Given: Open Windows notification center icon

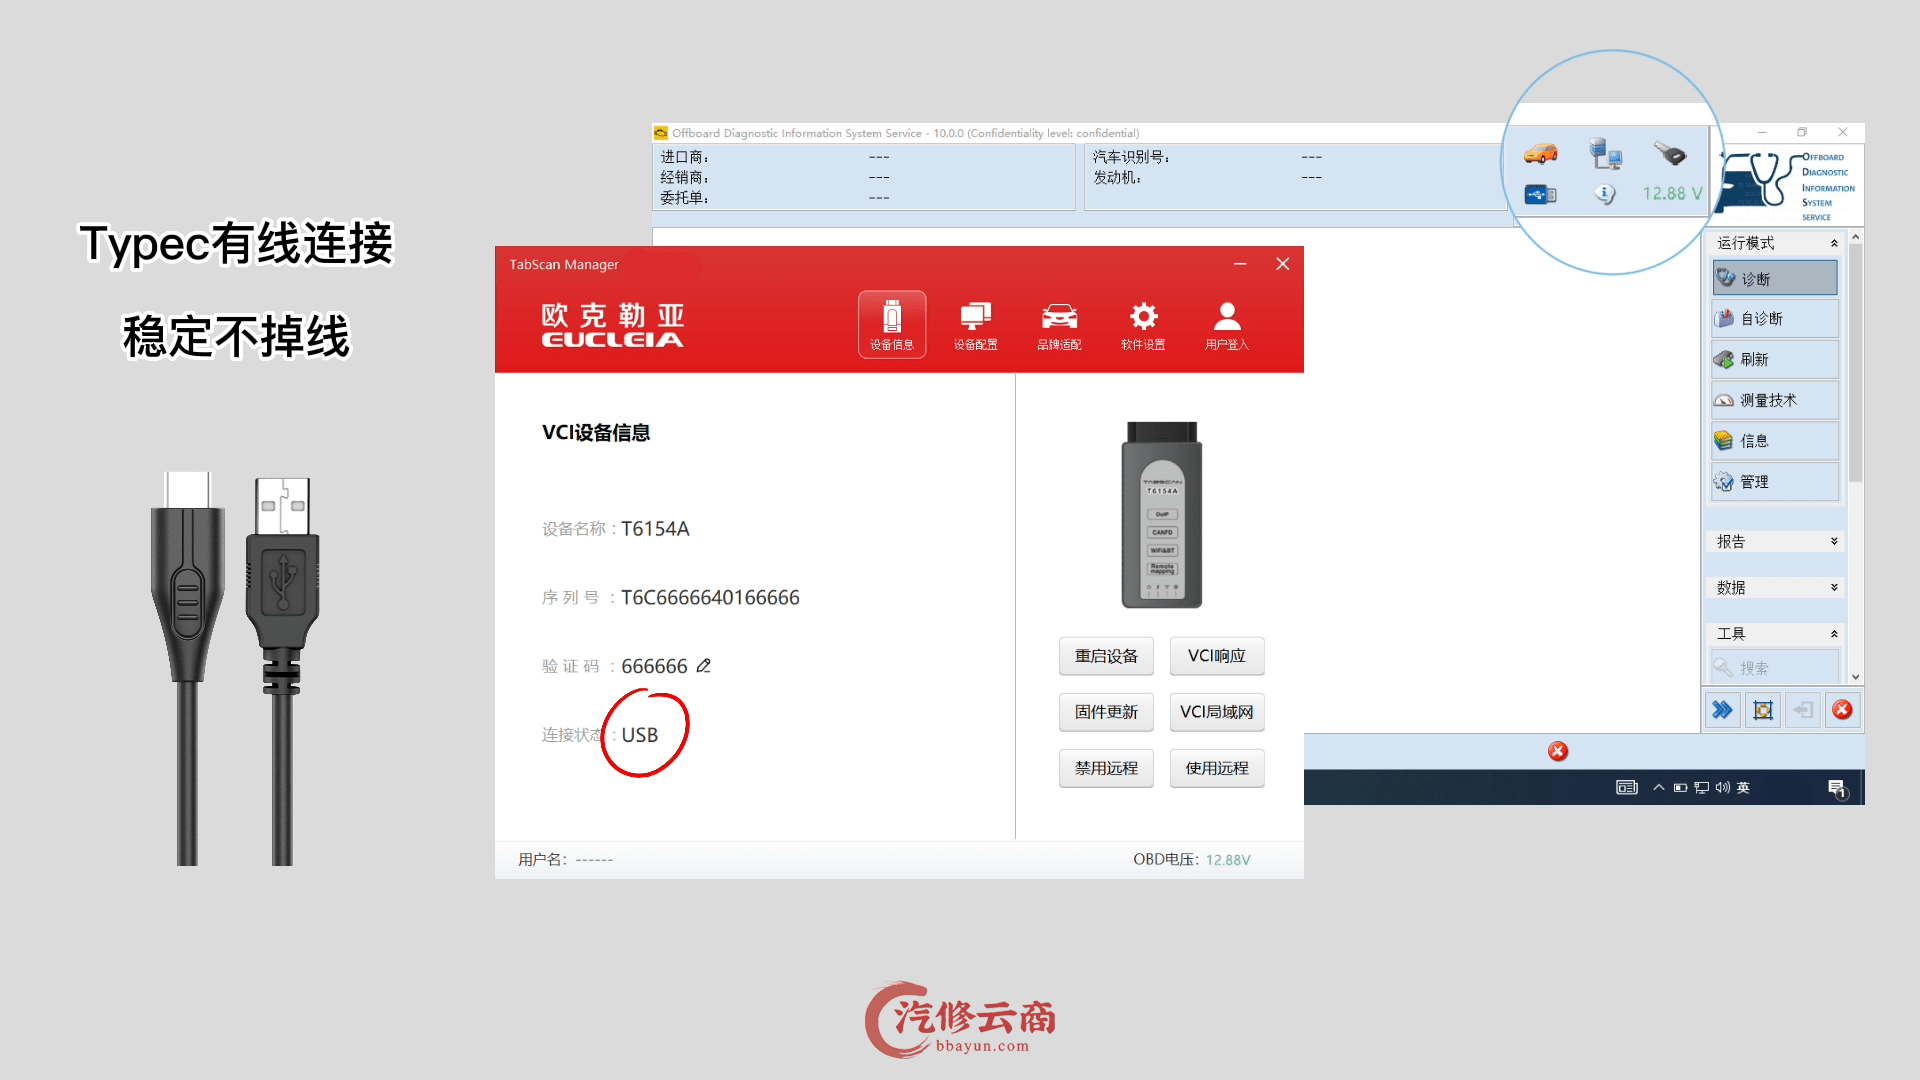Looking at the screenshot, I should click(1837, 788).
